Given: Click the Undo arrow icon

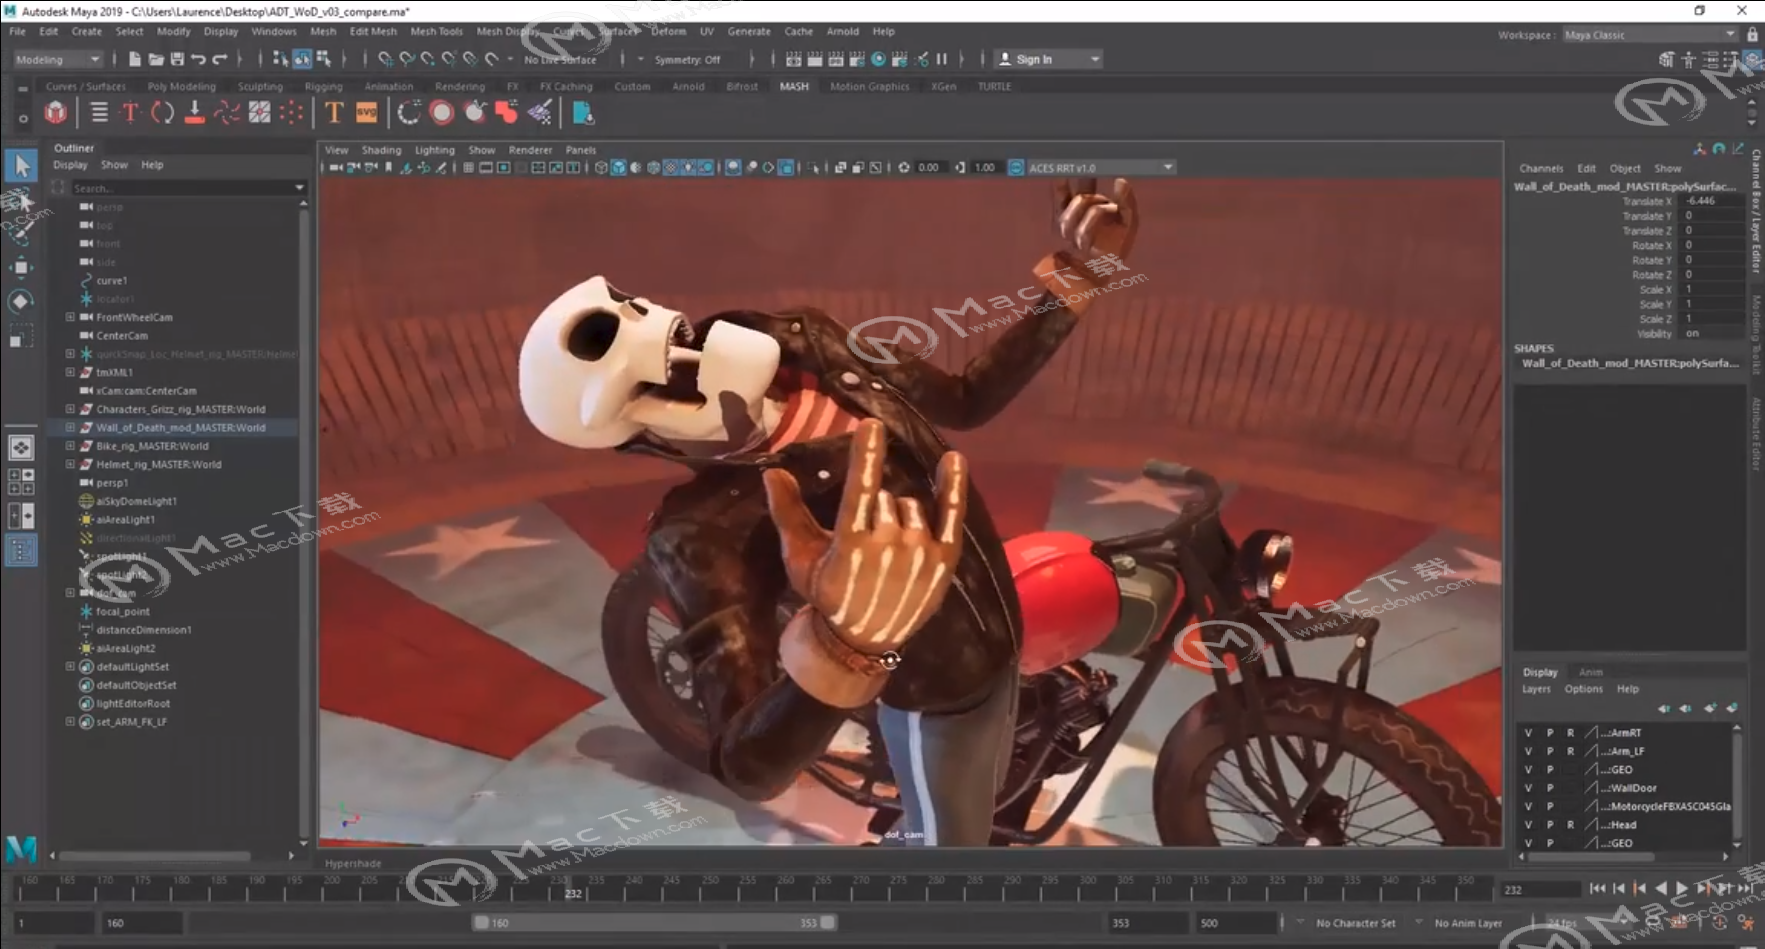Looking at the screenshot, I should 198,59.
